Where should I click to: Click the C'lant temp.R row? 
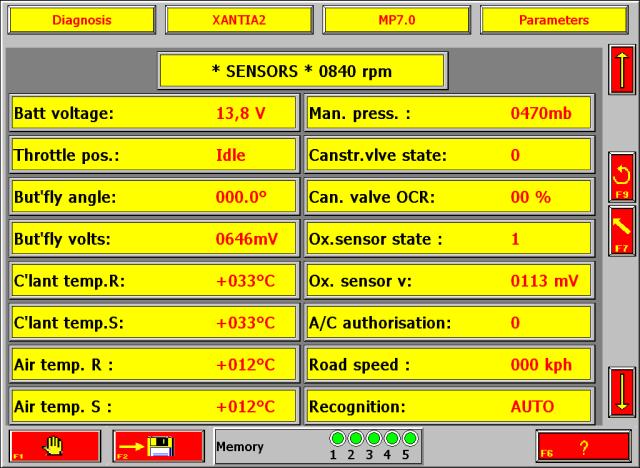click(x=154, y=280)
